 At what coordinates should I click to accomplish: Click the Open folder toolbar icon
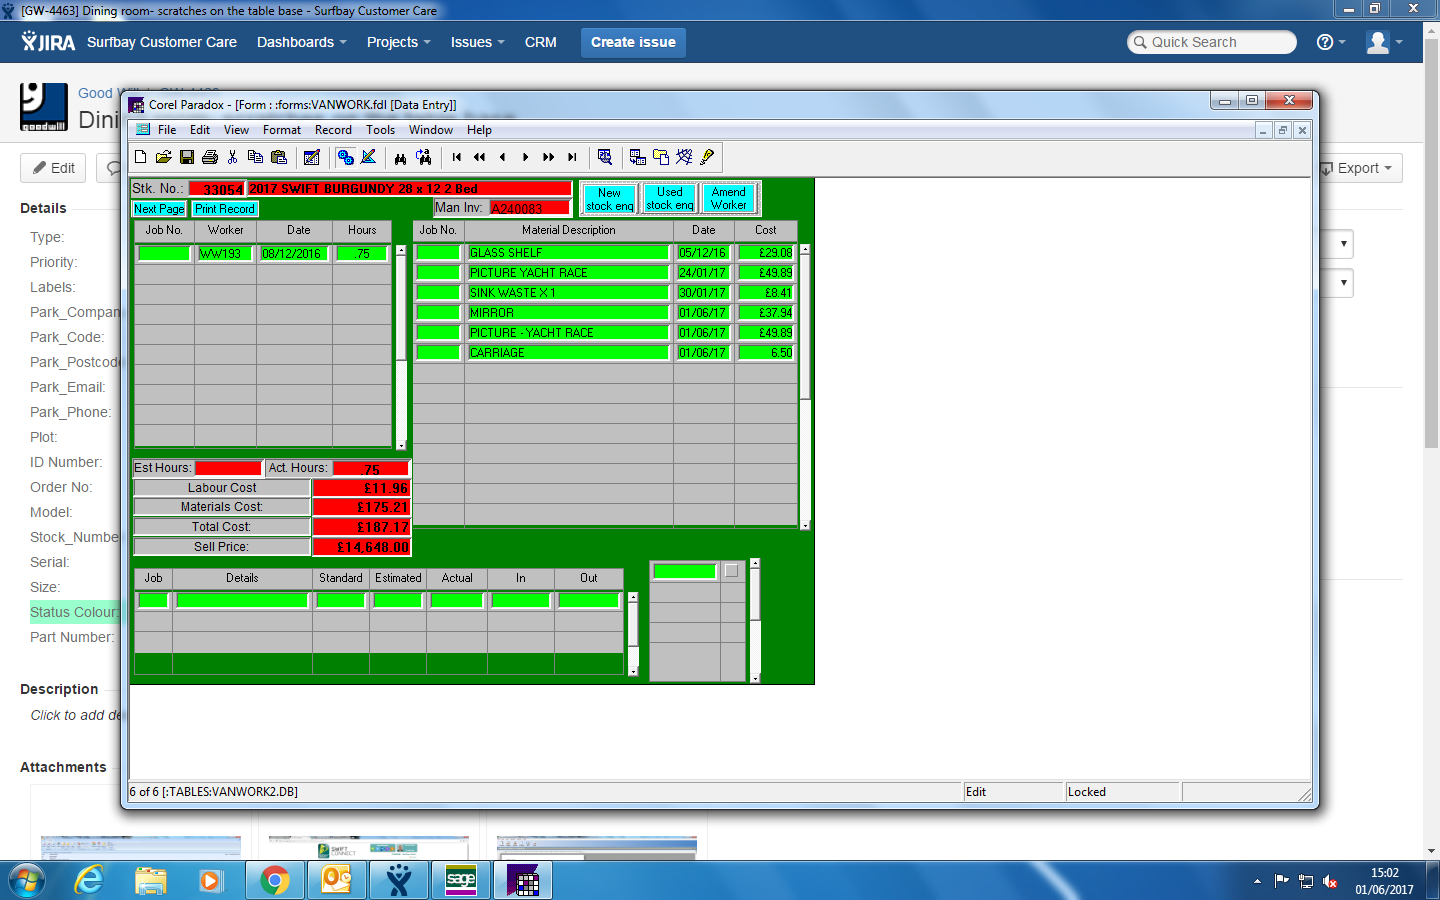pos(164,157)
